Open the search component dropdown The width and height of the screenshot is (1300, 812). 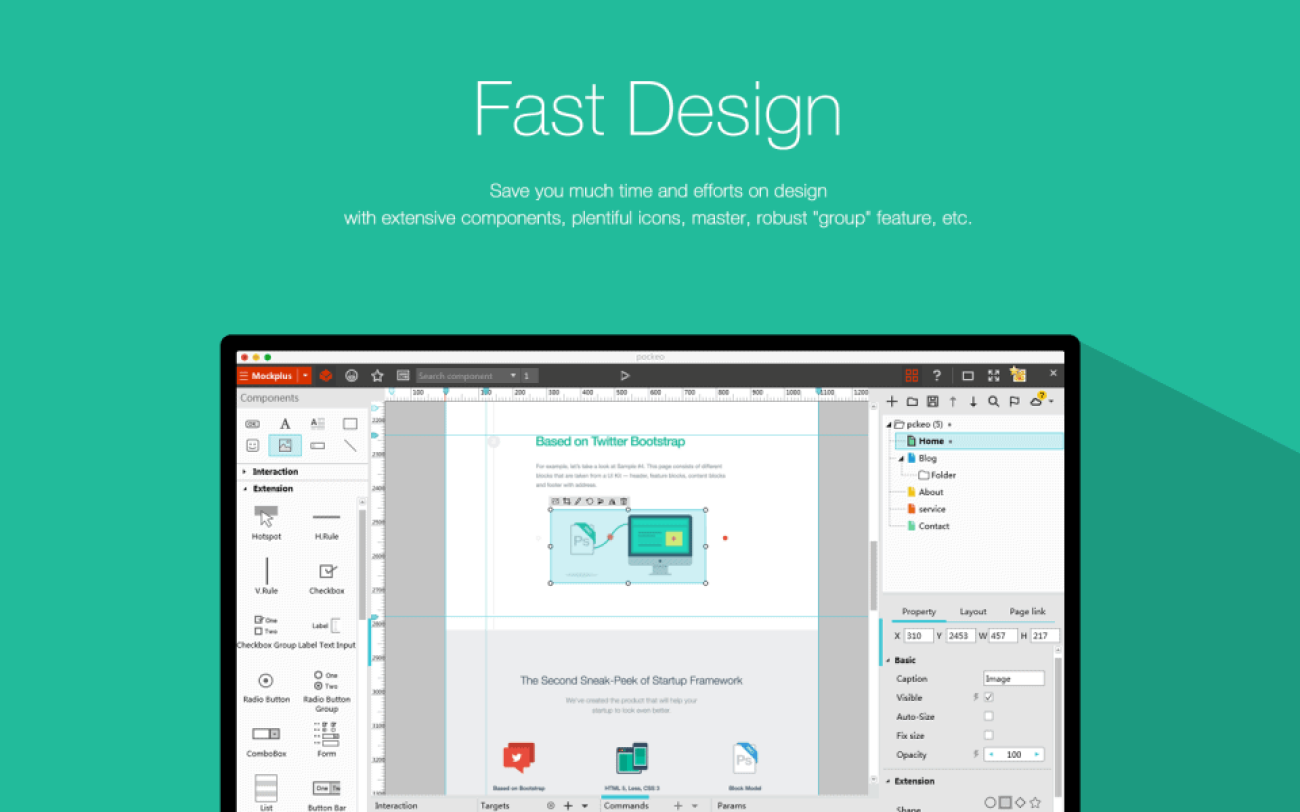click(514, 375)
